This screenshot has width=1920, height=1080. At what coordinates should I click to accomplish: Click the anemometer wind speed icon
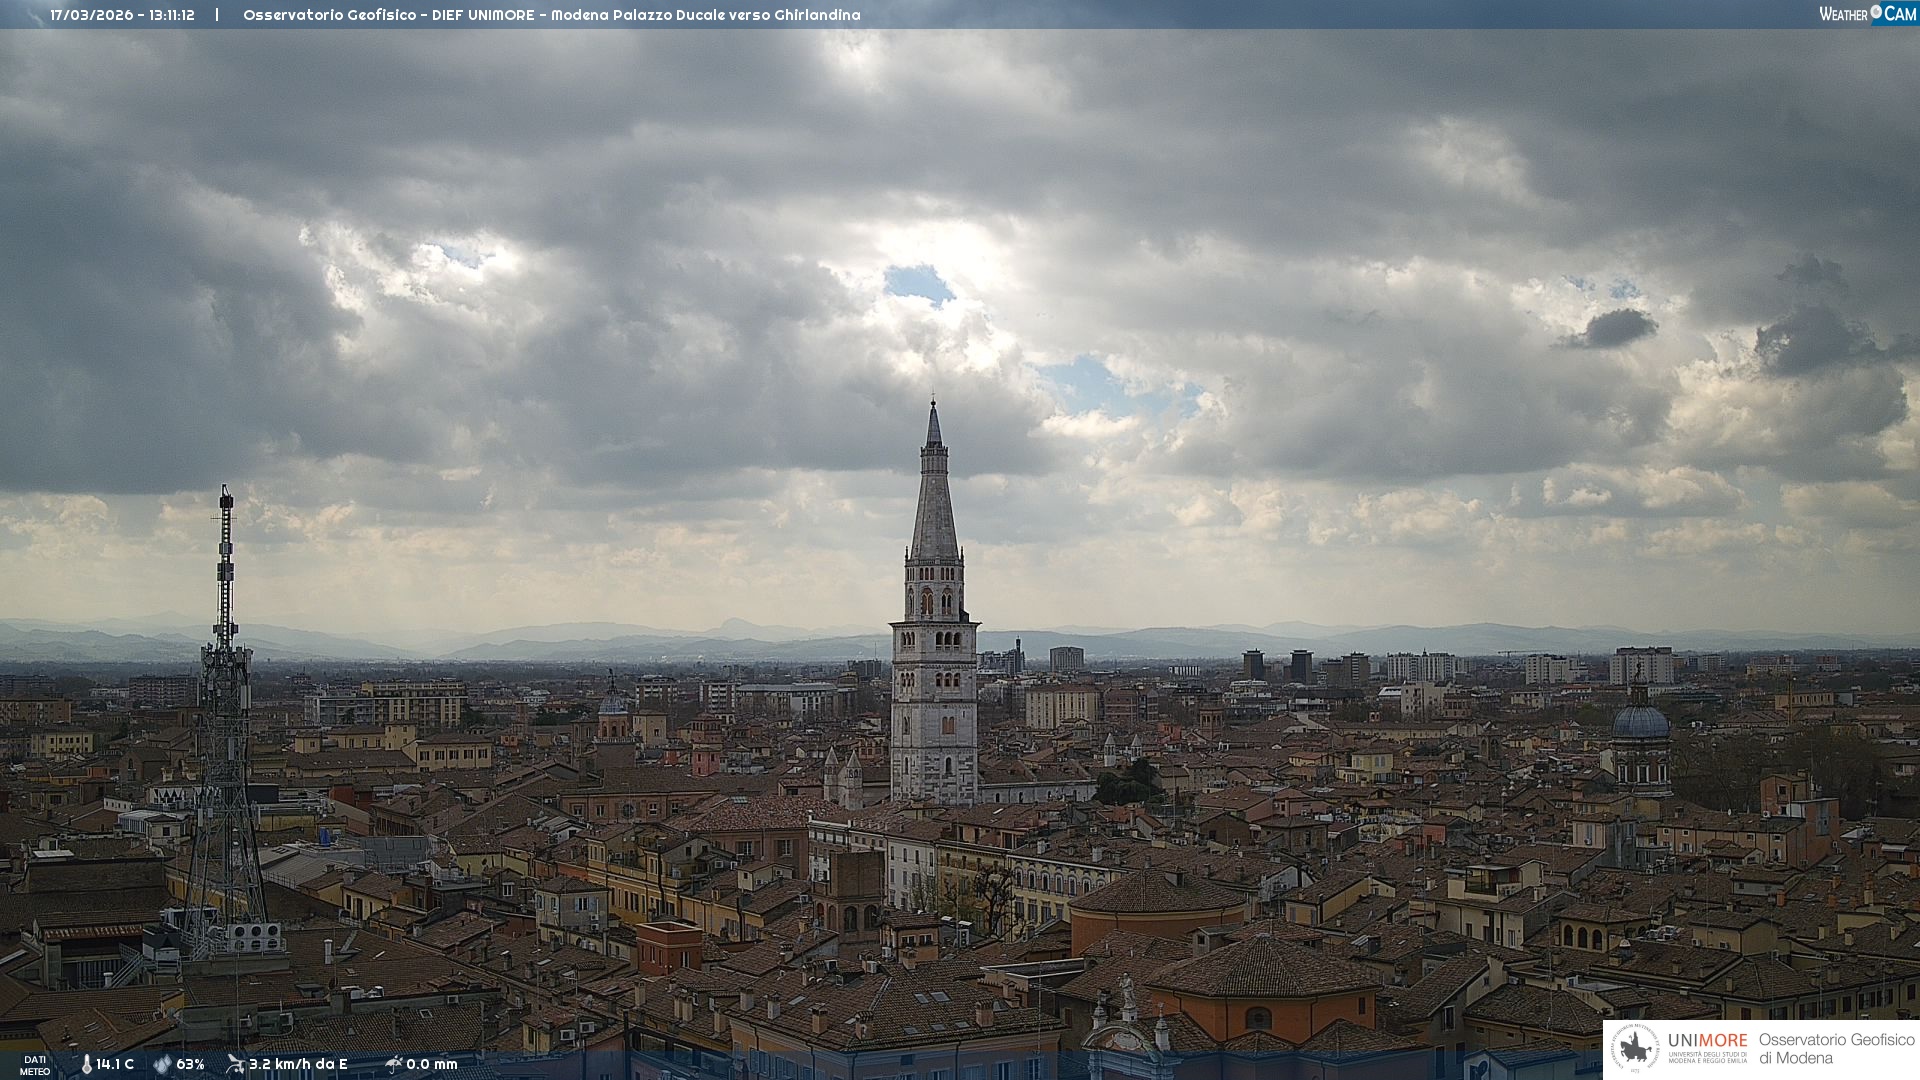pyautogui.click(x=235, y=1064)
